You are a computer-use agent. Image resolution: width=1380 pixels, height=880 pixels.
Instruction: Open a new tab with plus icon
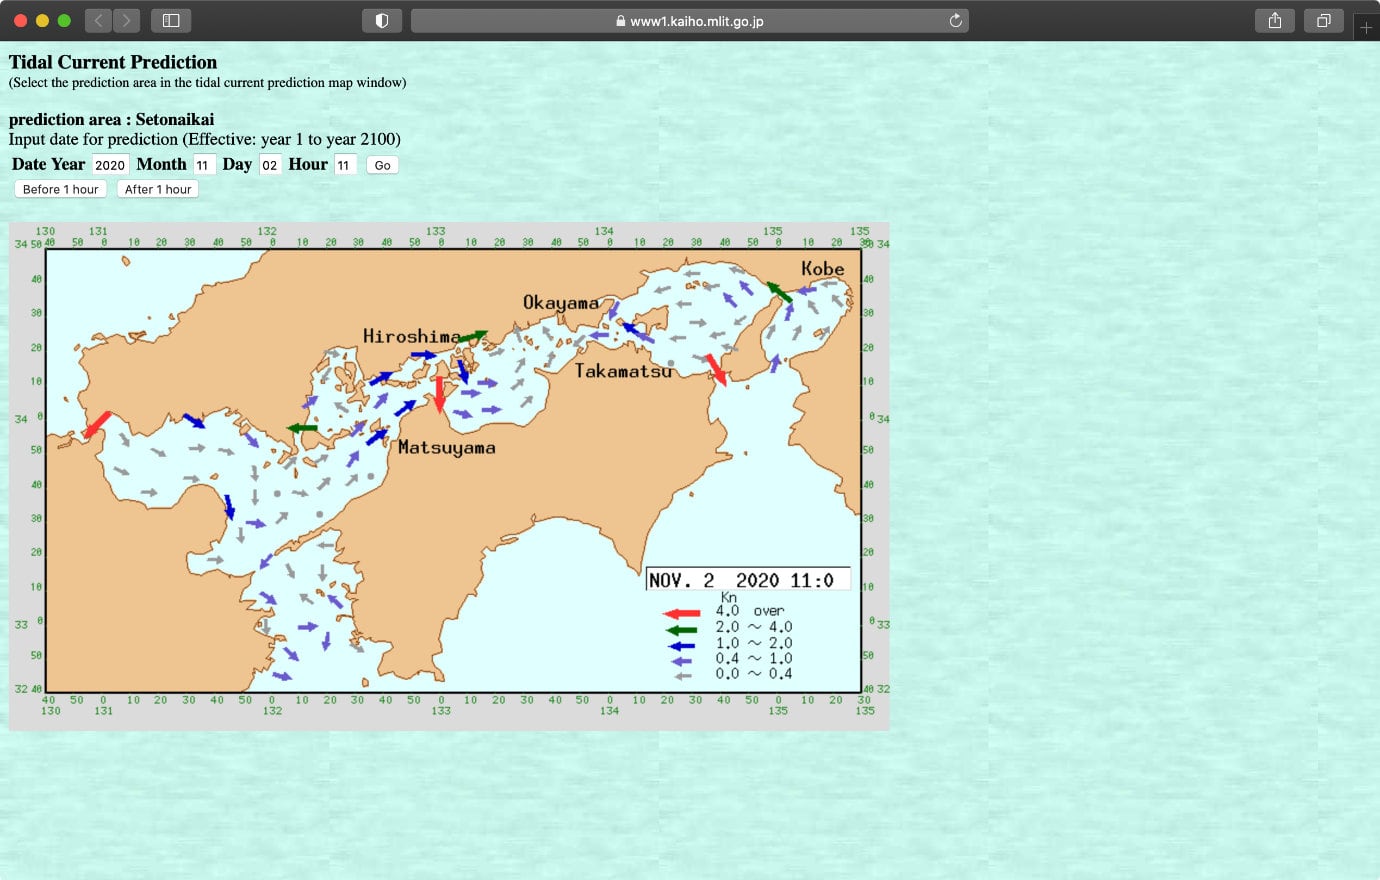(x=1366, y=27)
